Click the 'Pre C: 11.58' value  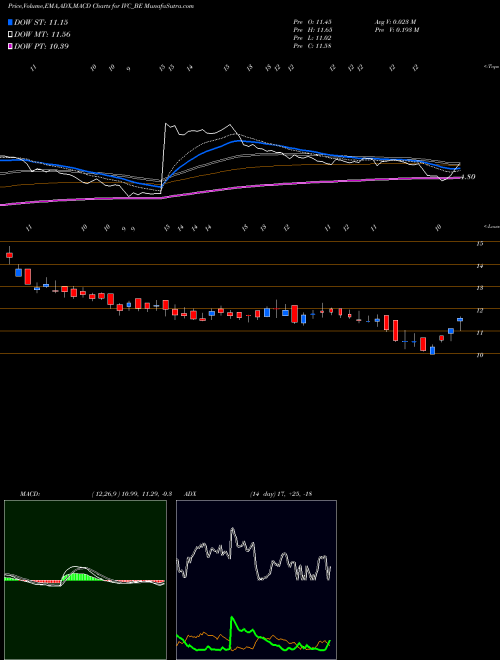pos(312,46)
